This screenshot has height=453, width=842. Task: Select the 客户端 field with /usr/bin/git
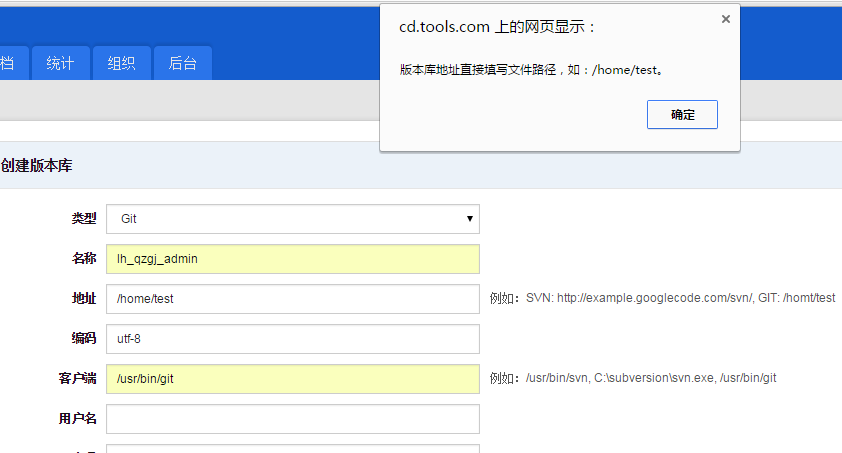[293, 379]
